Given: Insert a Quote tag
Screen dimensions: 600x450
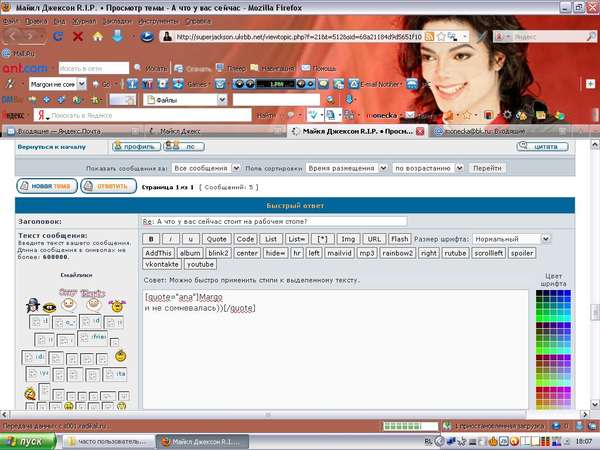Looking at the screenshot, I should [216, 239].
